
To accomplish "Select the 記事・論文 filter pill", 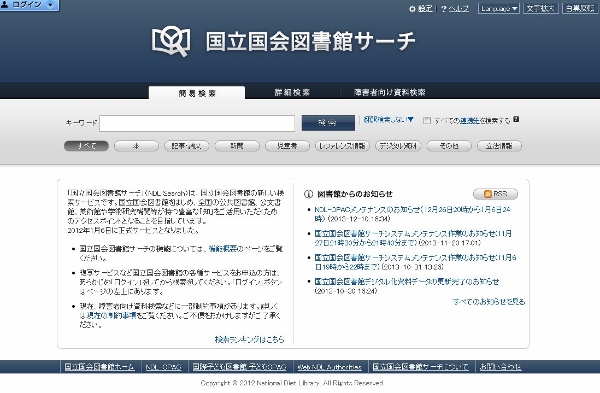I will (x=187, y=146).
